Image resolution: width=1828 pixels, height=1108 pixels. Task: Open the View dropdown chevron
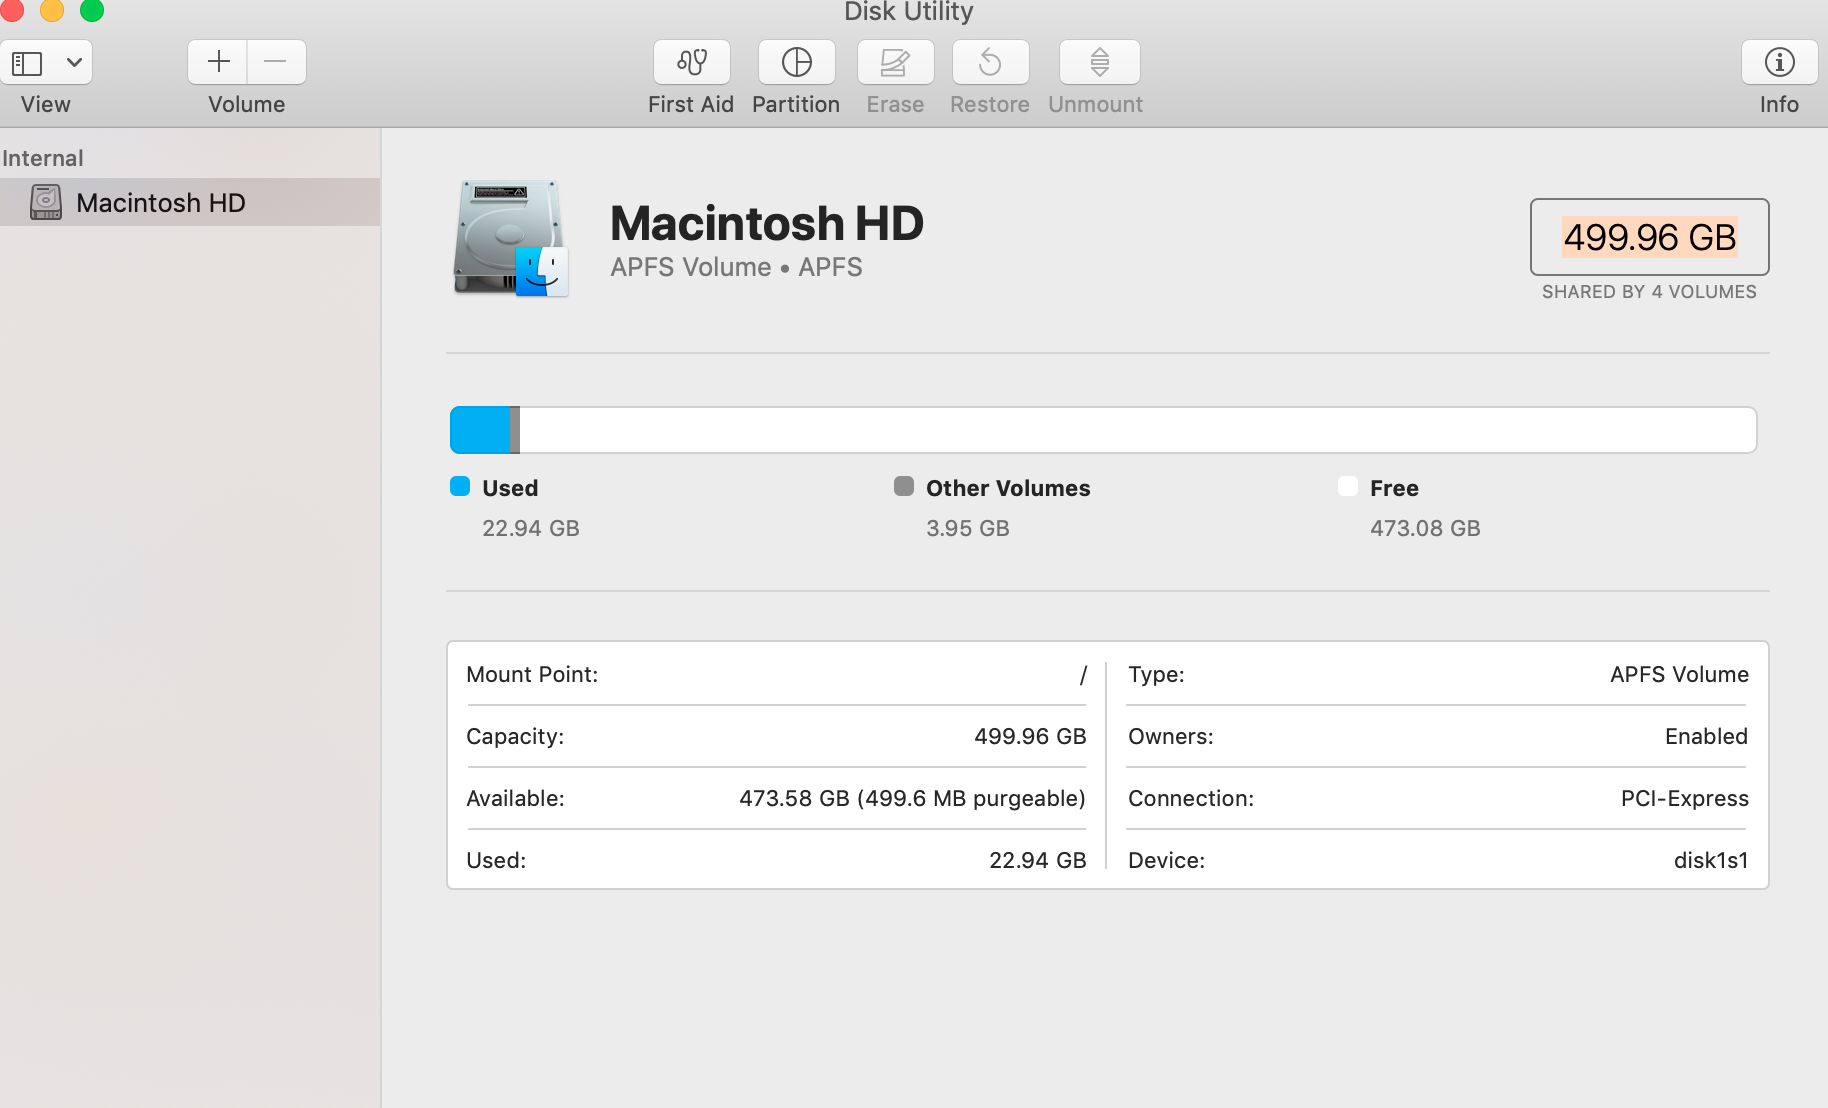click(x=74, y=62)
